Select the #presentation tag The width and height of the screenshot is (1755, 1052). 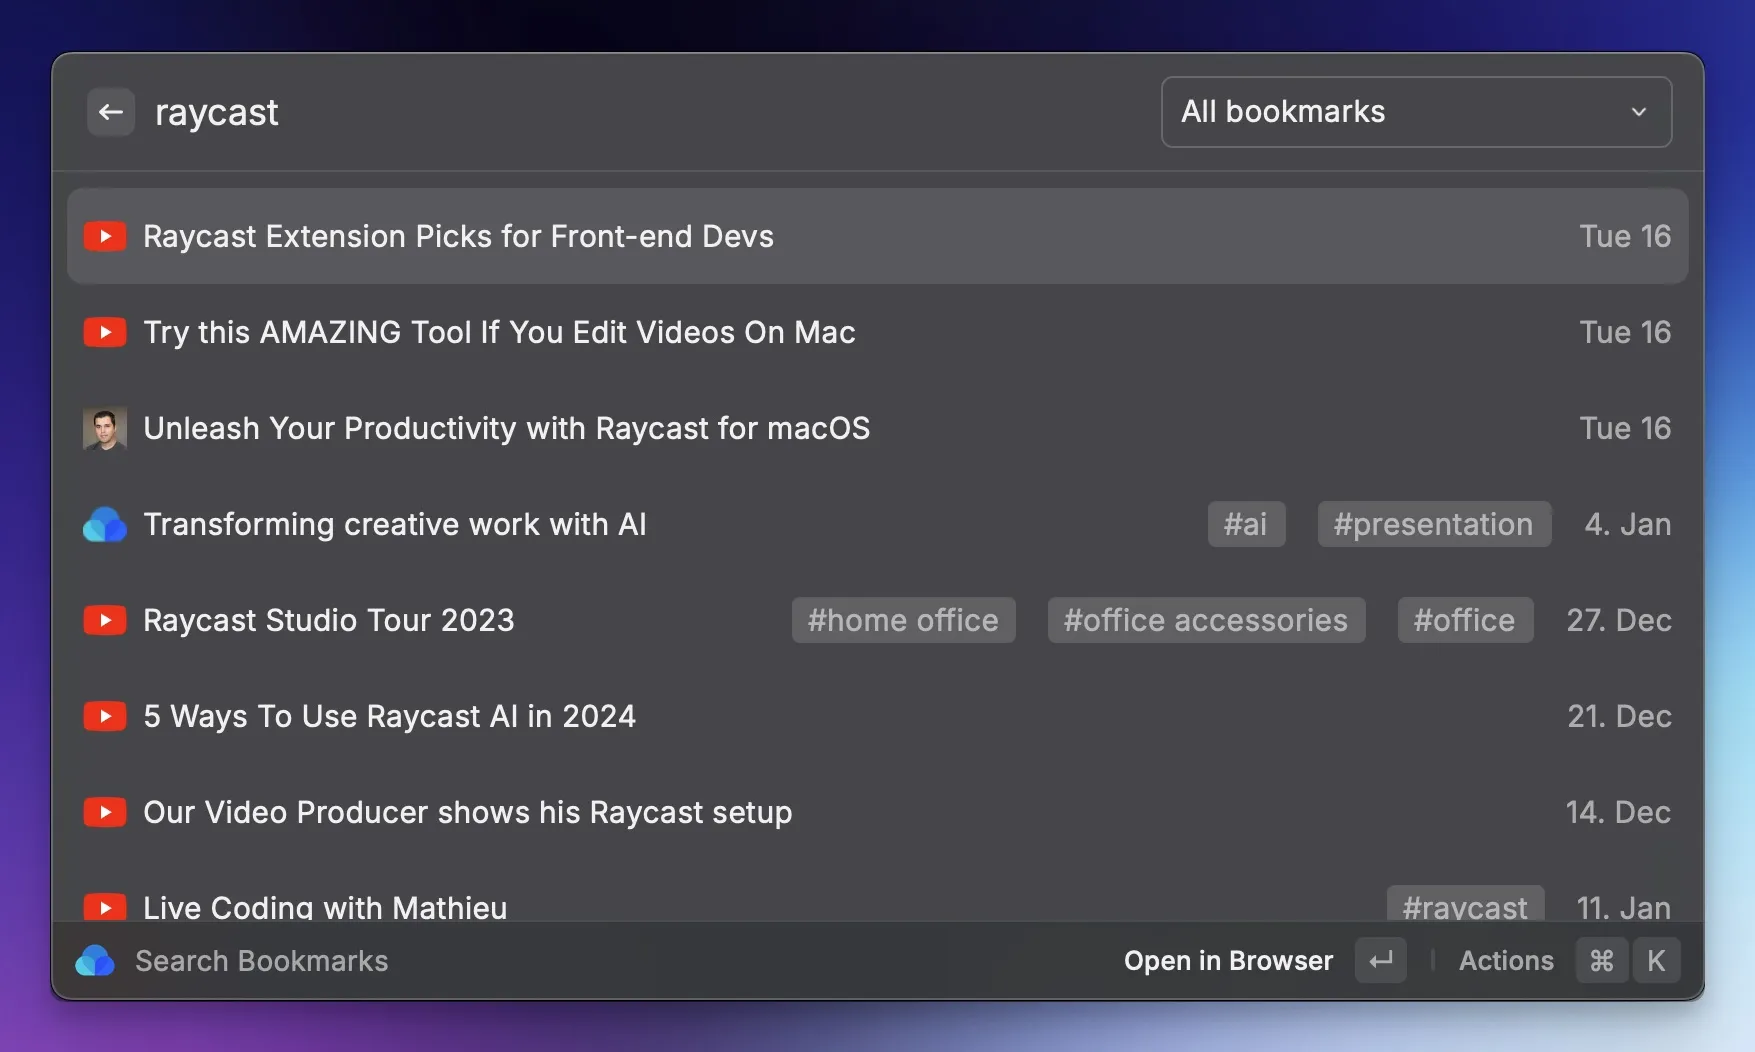tap(1433, 524)
